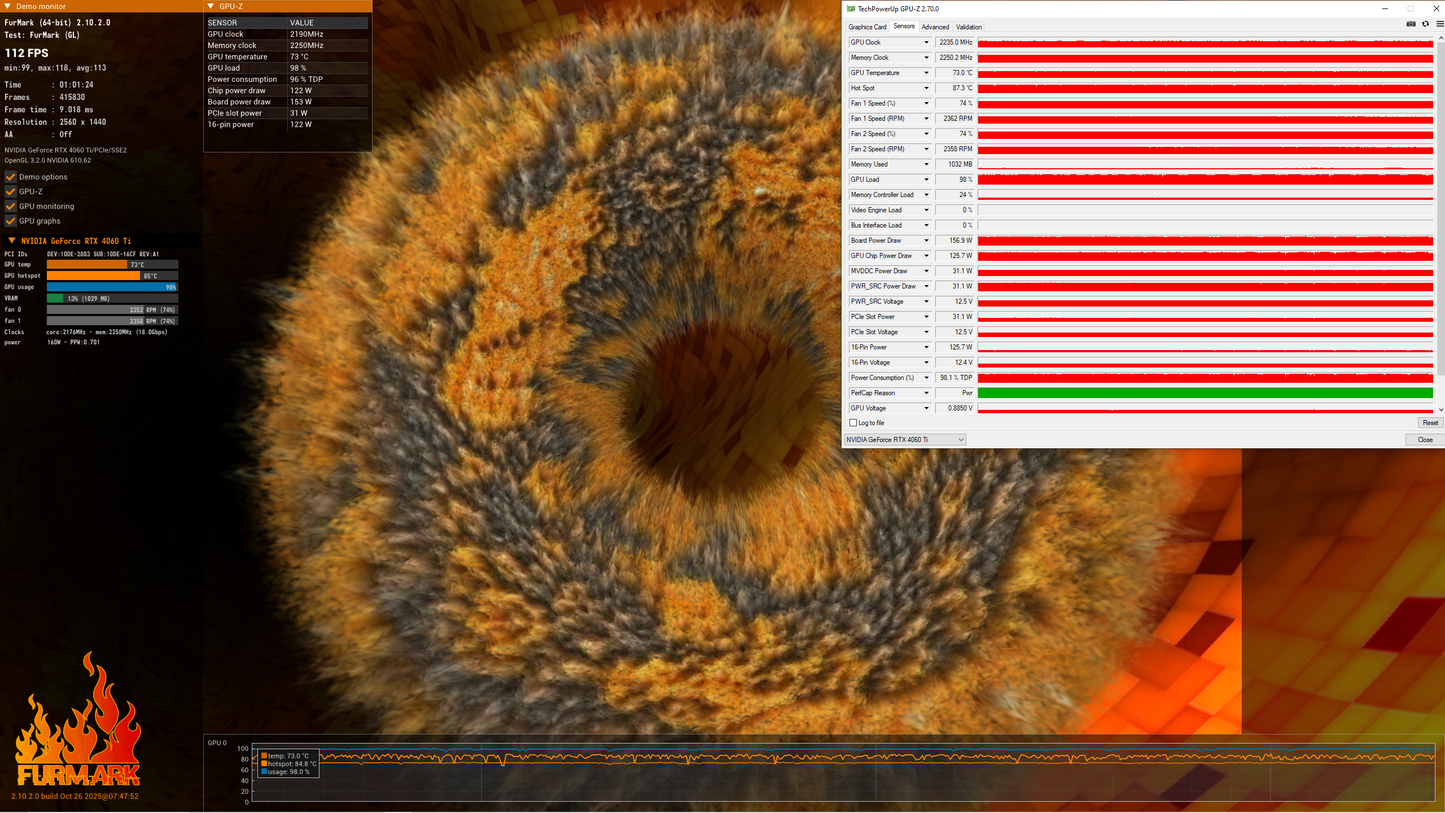Click the graph legend showing temp, hotspot, usage
Image resolution: width=1445 pixels, height=813 pixels.
point(288,764)
